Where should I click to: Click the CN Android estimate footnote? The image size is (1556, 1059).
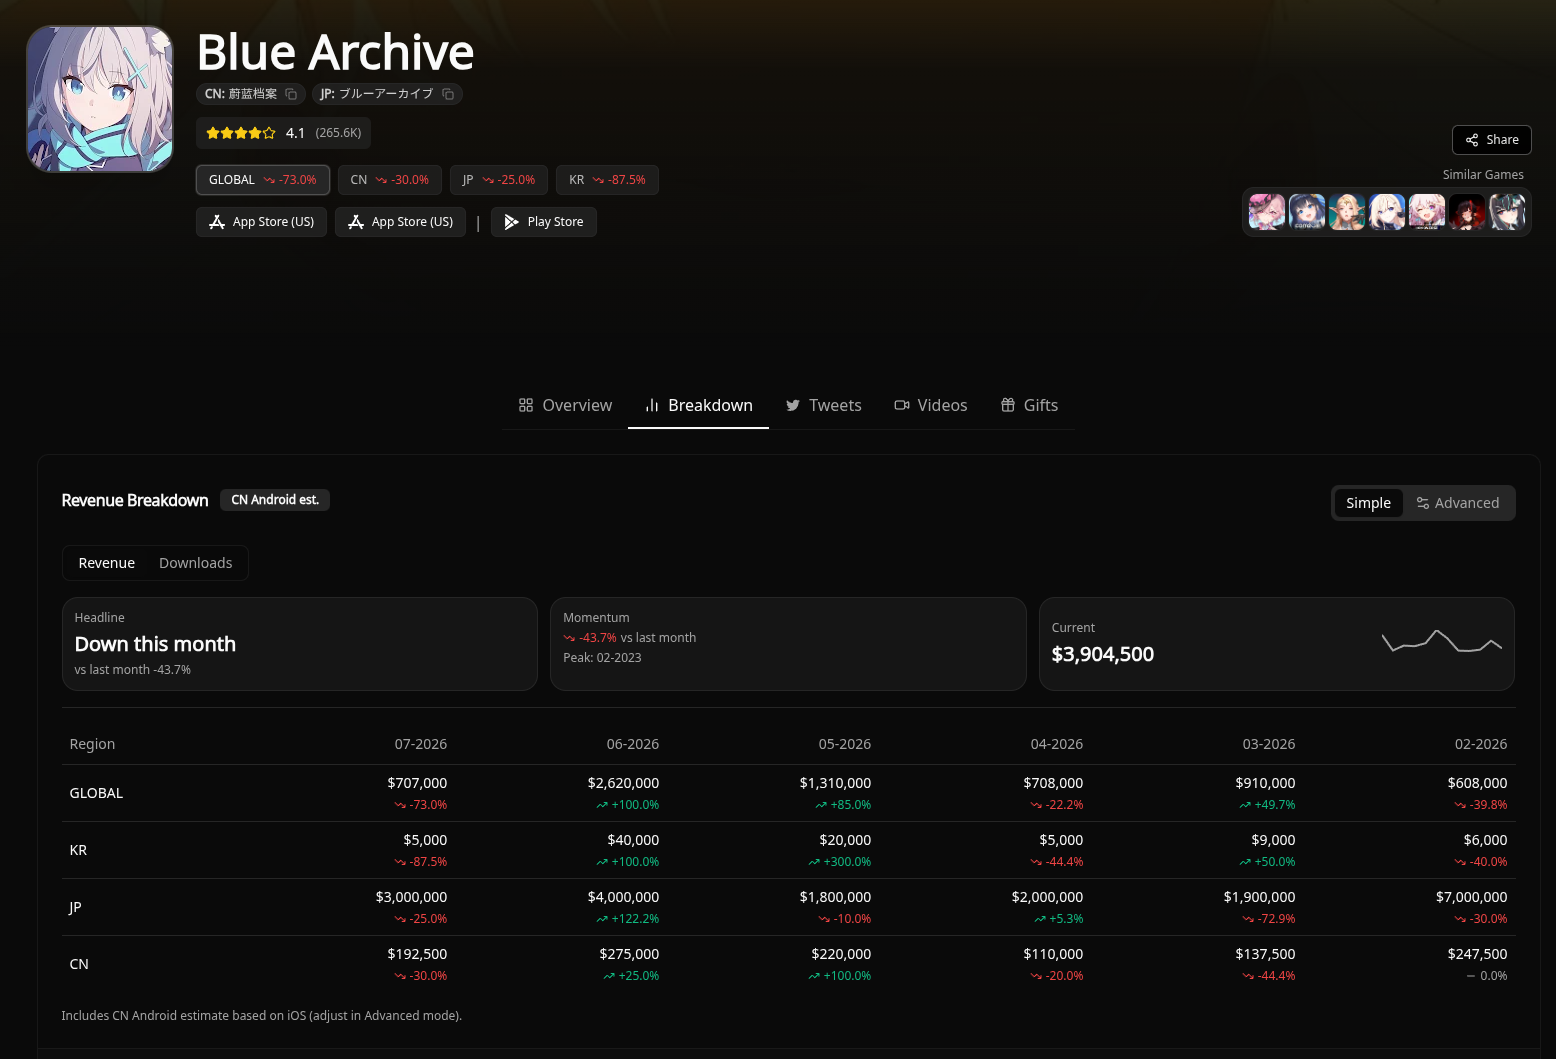[x=262, y=1016]
